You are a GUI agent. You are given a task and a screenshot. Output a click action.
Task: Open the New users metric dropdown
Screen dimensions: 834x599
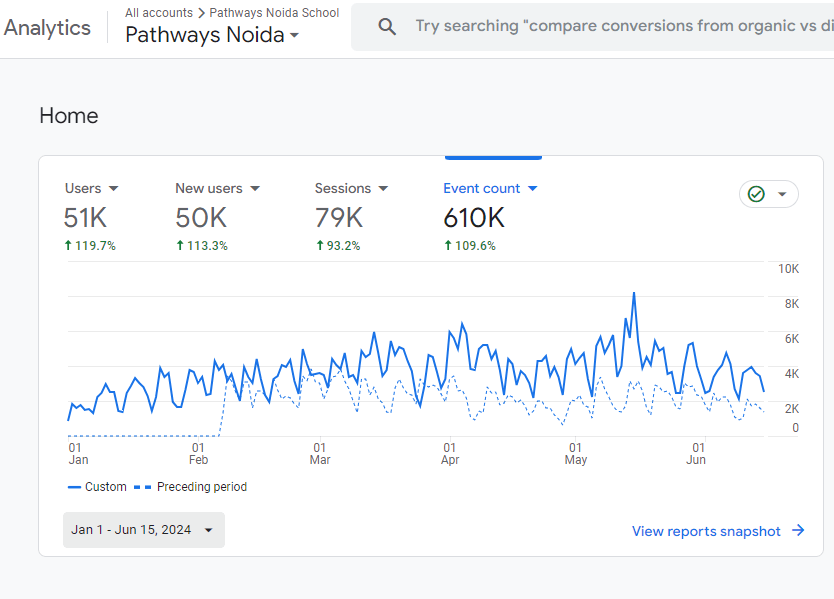[x=255, y=188]
